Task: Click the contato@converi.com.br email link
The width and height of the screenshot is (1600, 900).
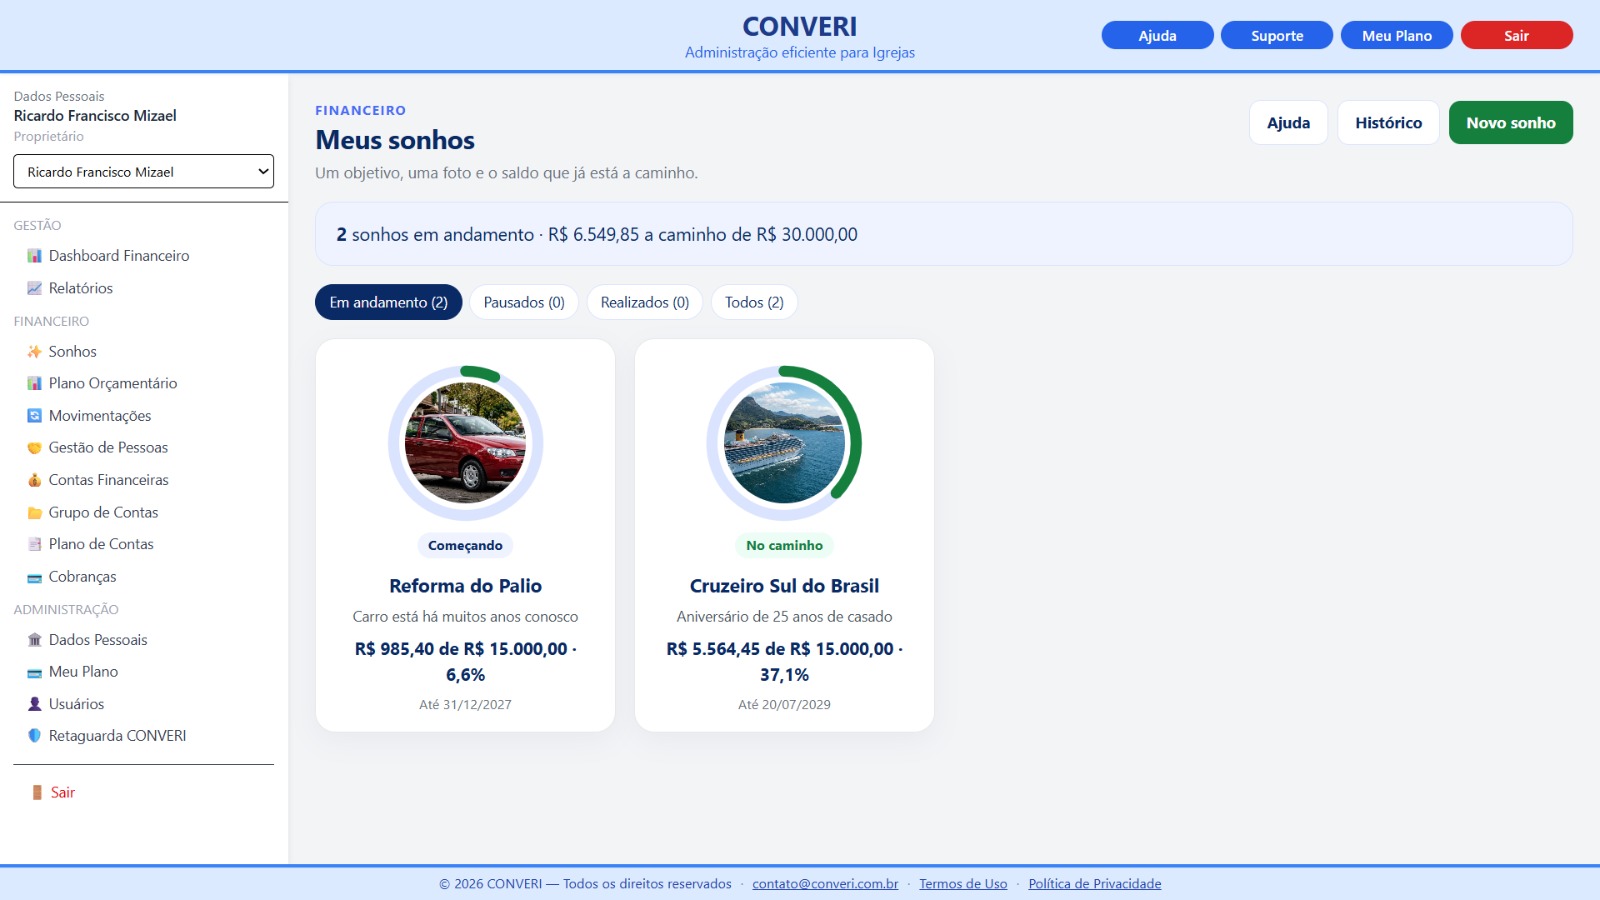Action: (825, 884)
